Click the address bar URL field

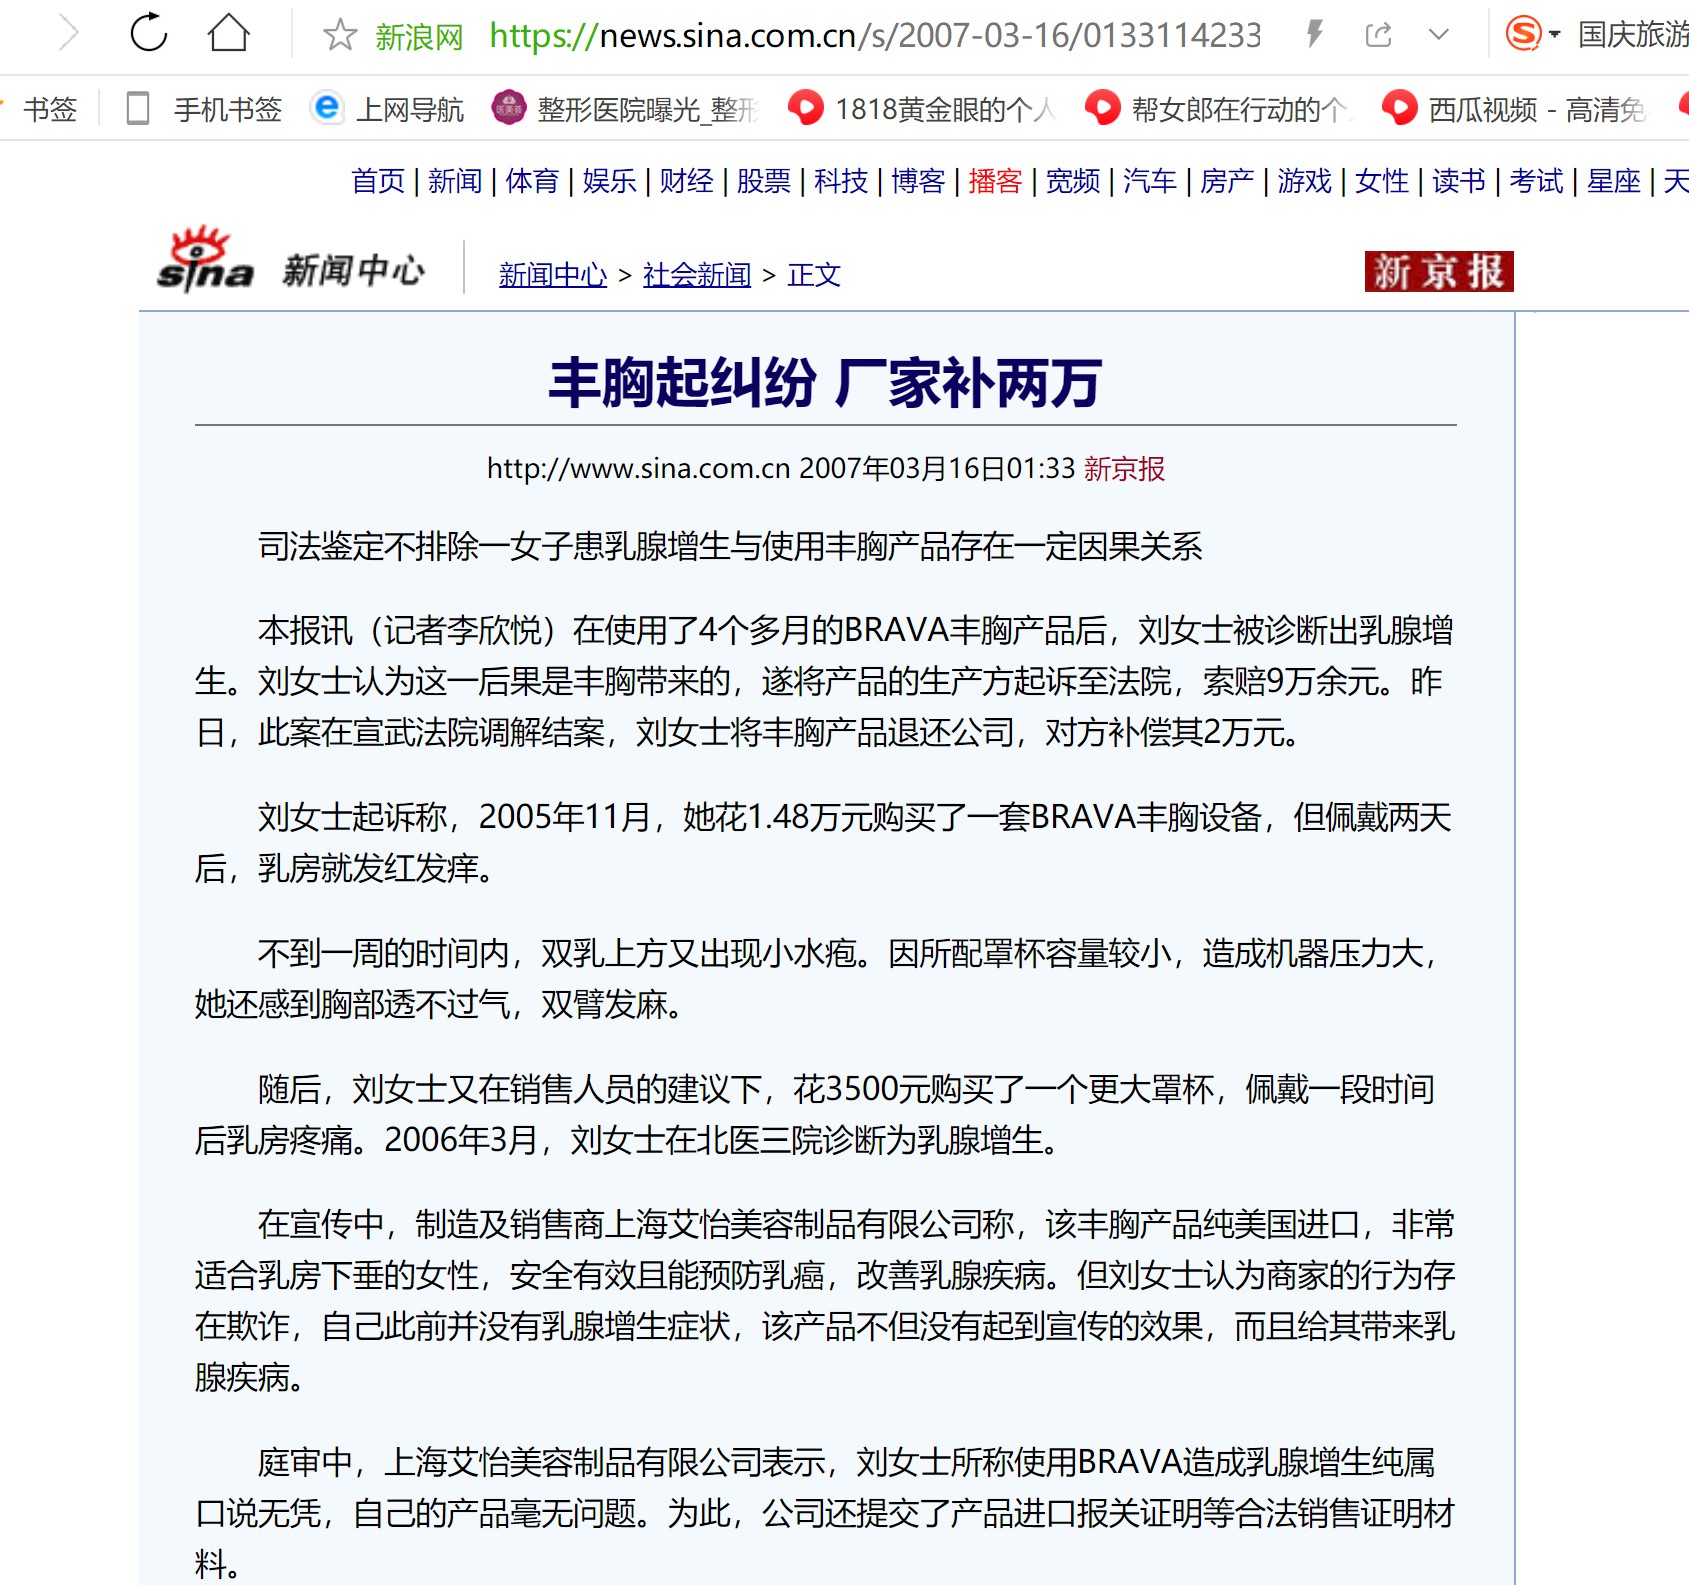[x=876, y=36]
